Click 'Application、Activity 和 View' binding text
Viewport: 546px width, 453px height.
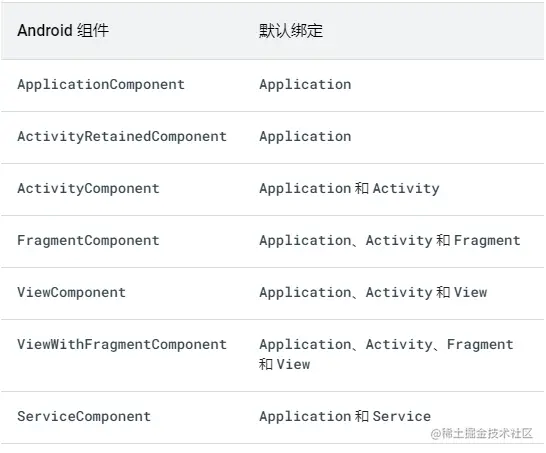[x=373, y=292]
